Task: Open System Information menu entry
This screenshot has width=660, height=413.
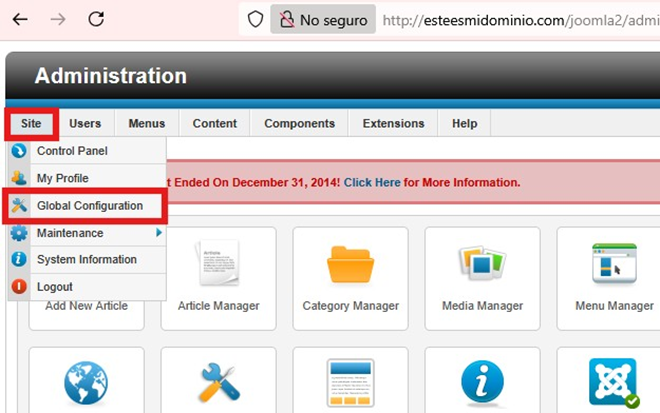Action: [x=87, y=259]
